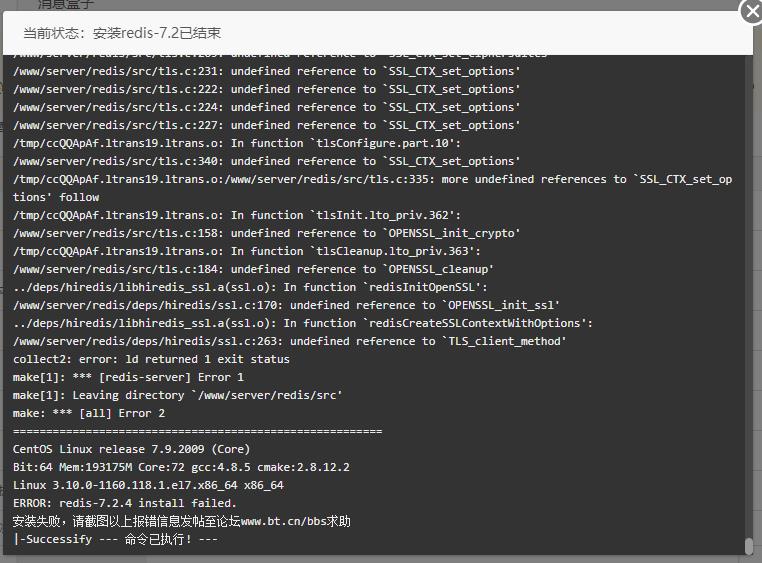Click the ssl.c:170 OPENSSL_init_ssl error line

click(286, 305)
